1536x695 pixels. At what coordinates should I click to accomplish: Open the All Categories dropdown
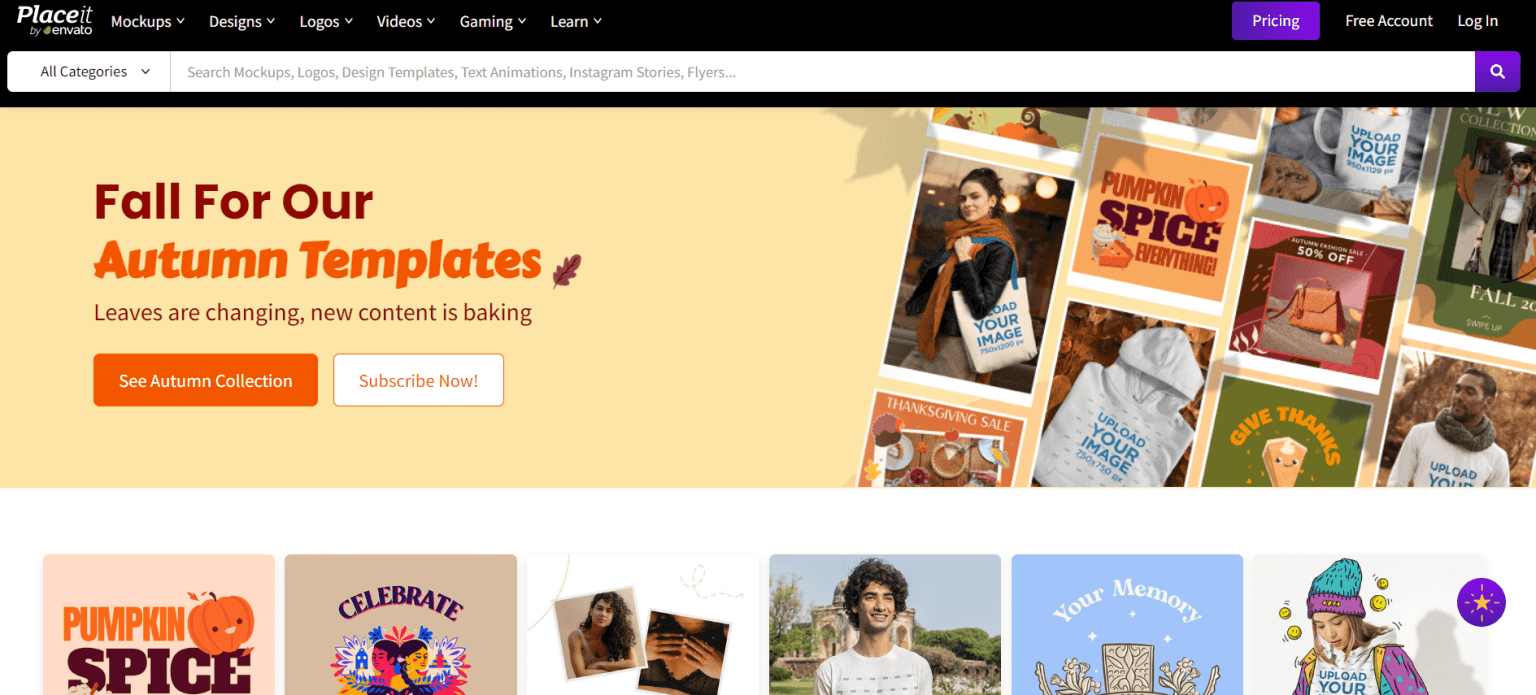pos(95,72)
